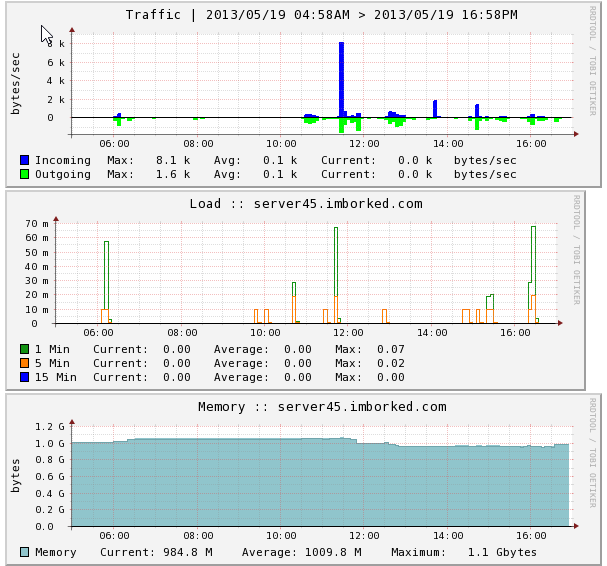Click the 12:00 label on Traffic x-axis
This screenshot has width=607, height=566.
tap(364, 144)
